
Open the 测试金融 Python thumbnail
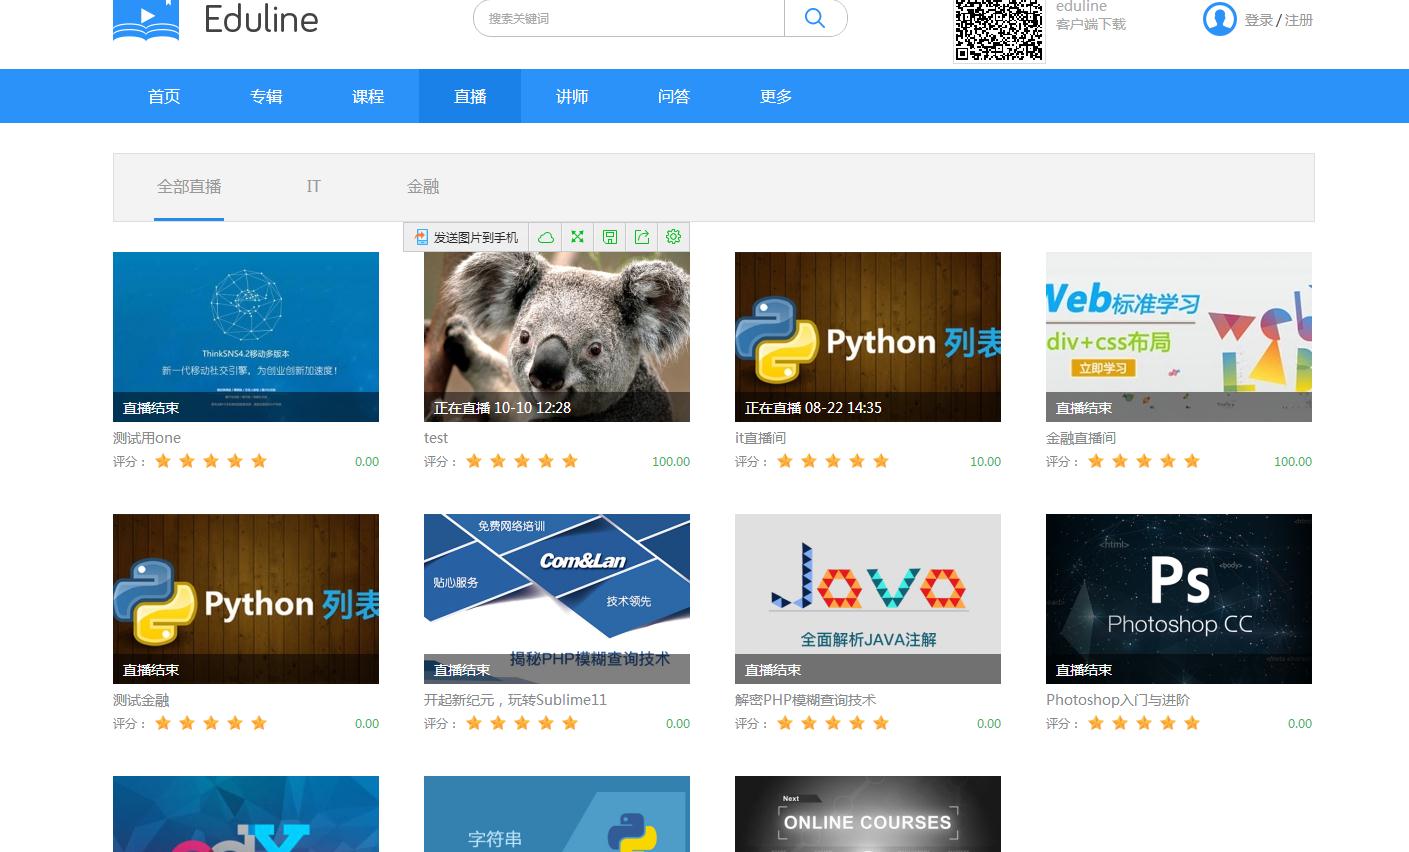pos(246,599)
